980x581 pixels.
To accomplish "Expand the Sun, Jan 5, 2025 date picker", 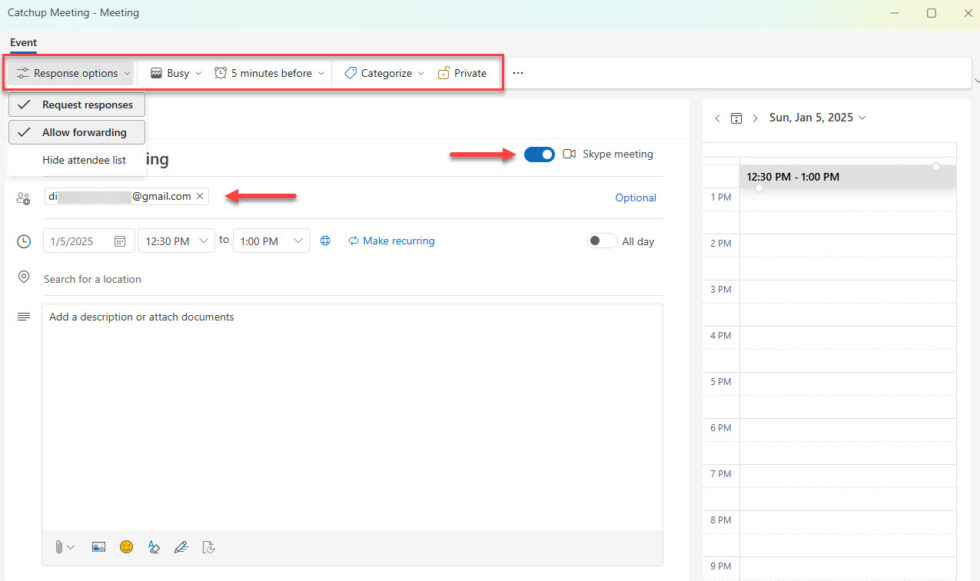I will point(818,117).
